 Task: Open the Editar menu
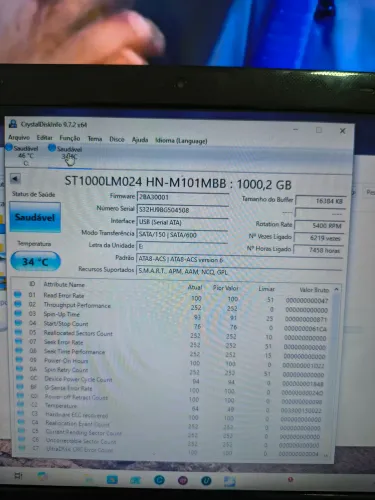[x=44, y=138]
